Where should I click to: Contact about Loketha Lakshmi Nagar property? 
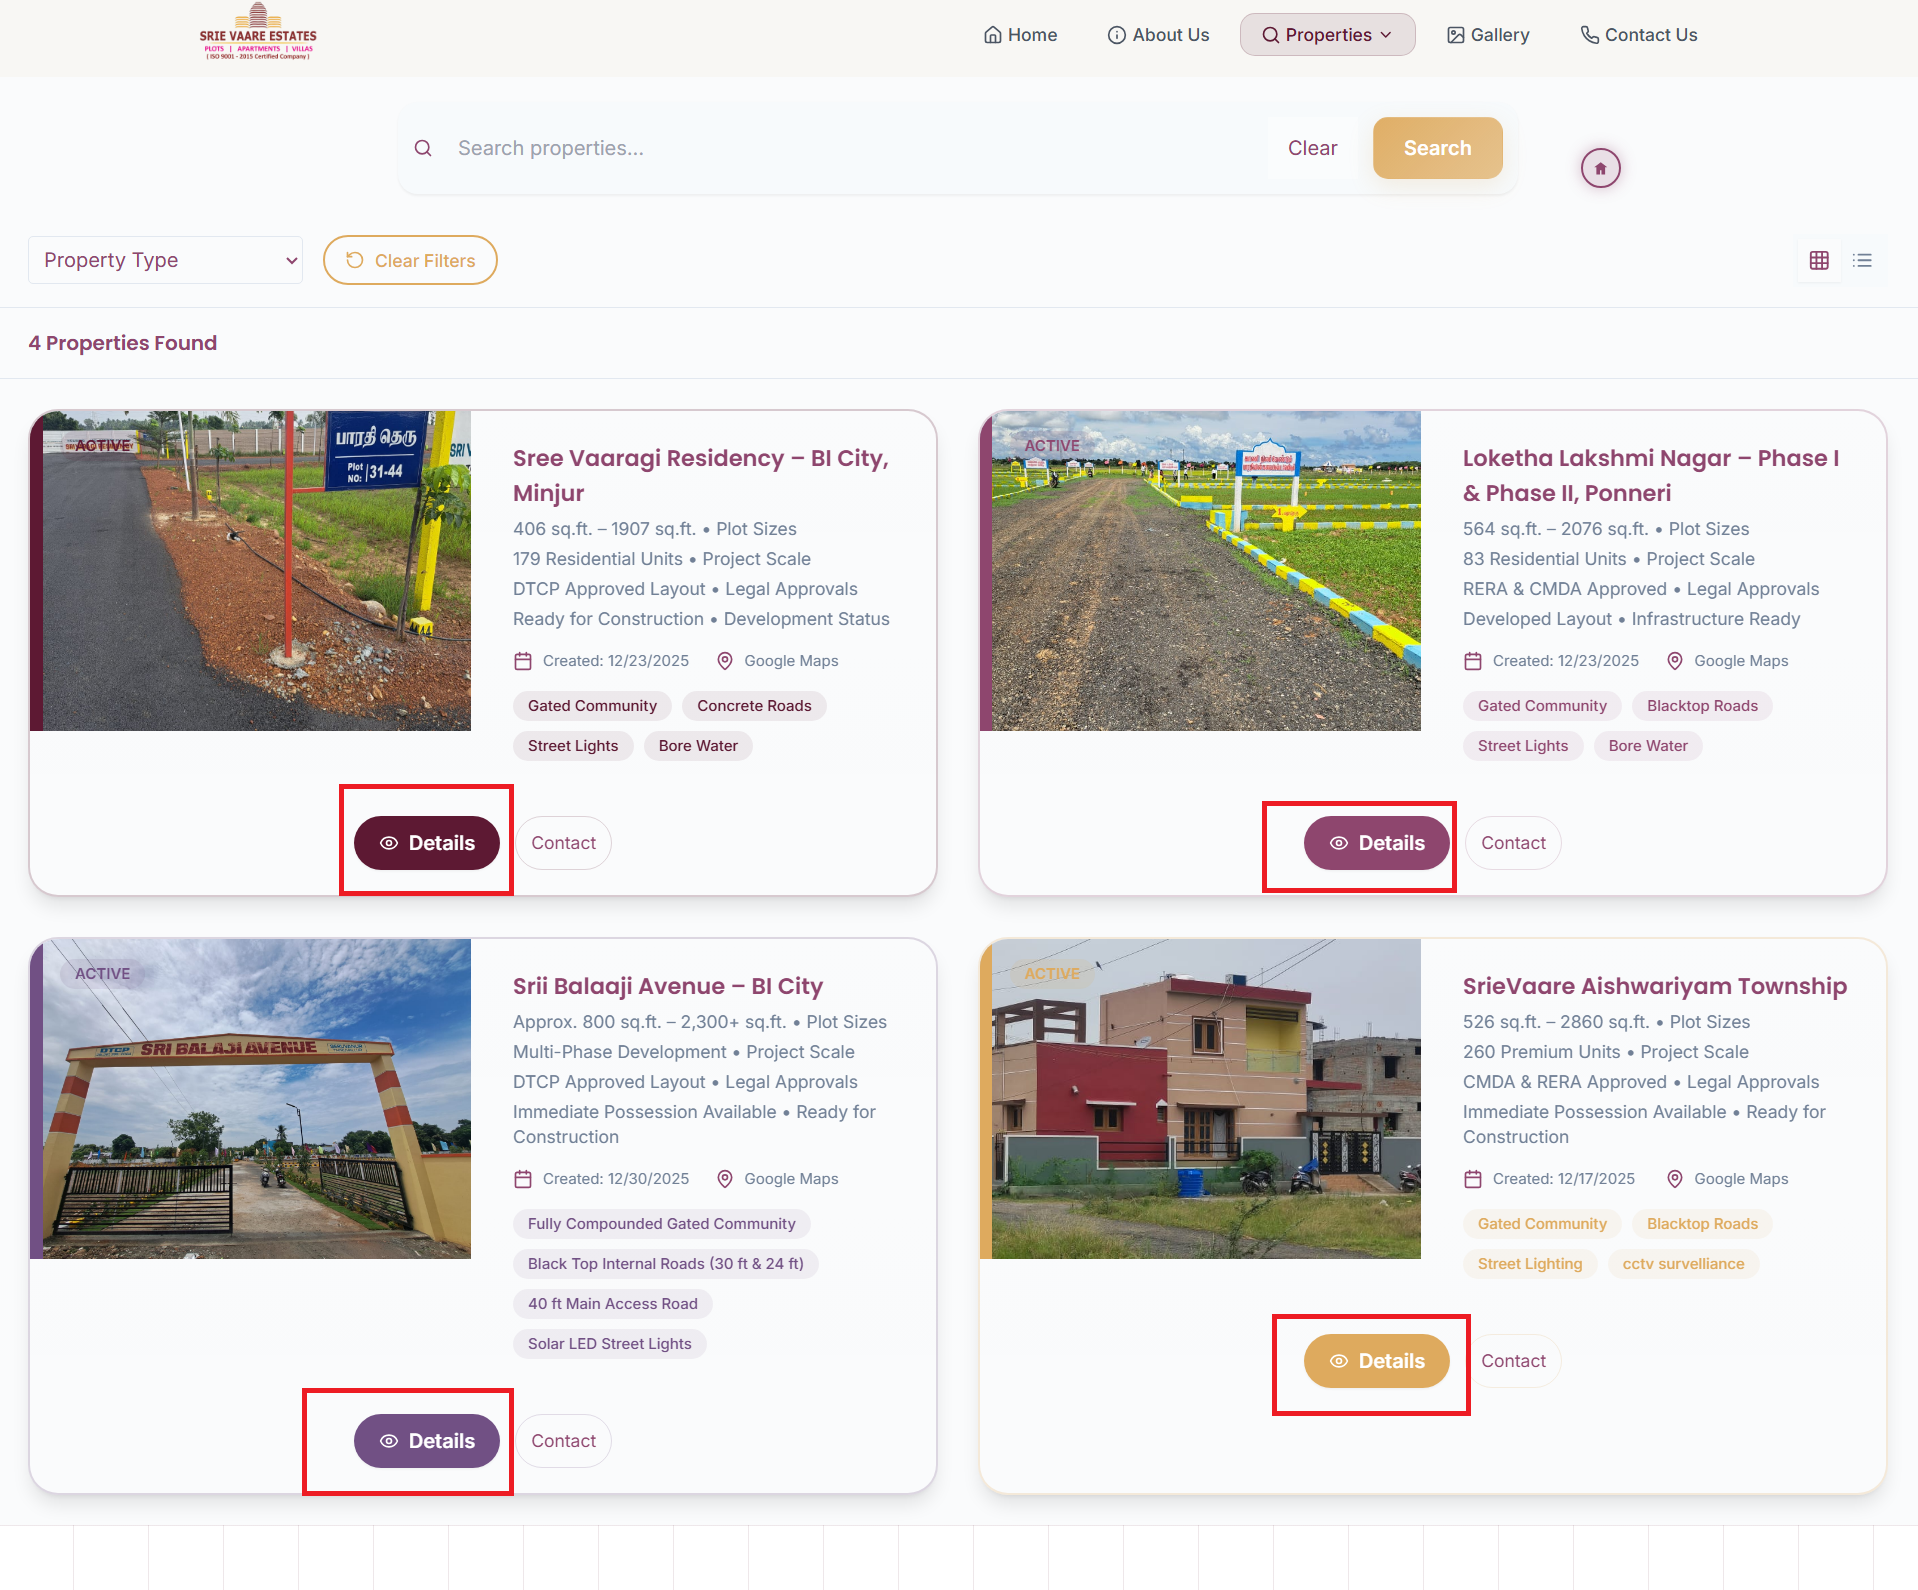[1513, 843]
